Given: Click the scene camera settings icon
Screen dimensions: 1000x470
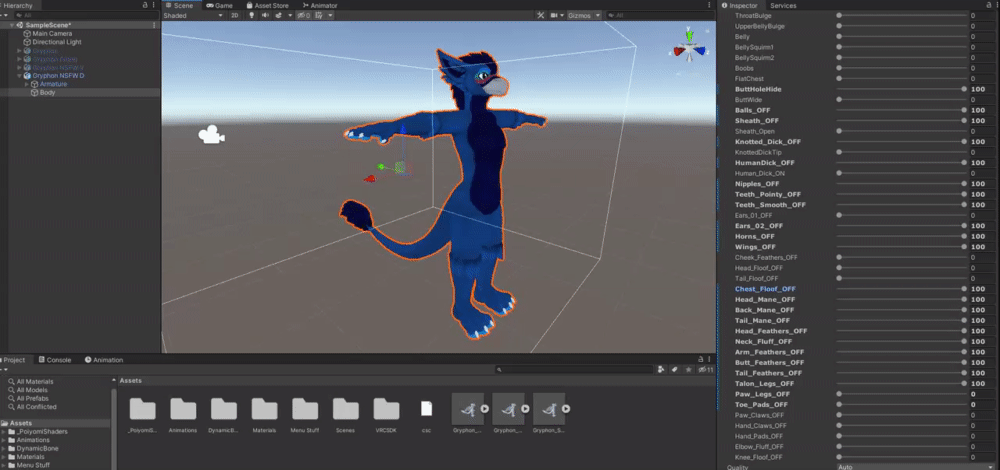Looking at the screenshot, I should [x=554, y=15].
